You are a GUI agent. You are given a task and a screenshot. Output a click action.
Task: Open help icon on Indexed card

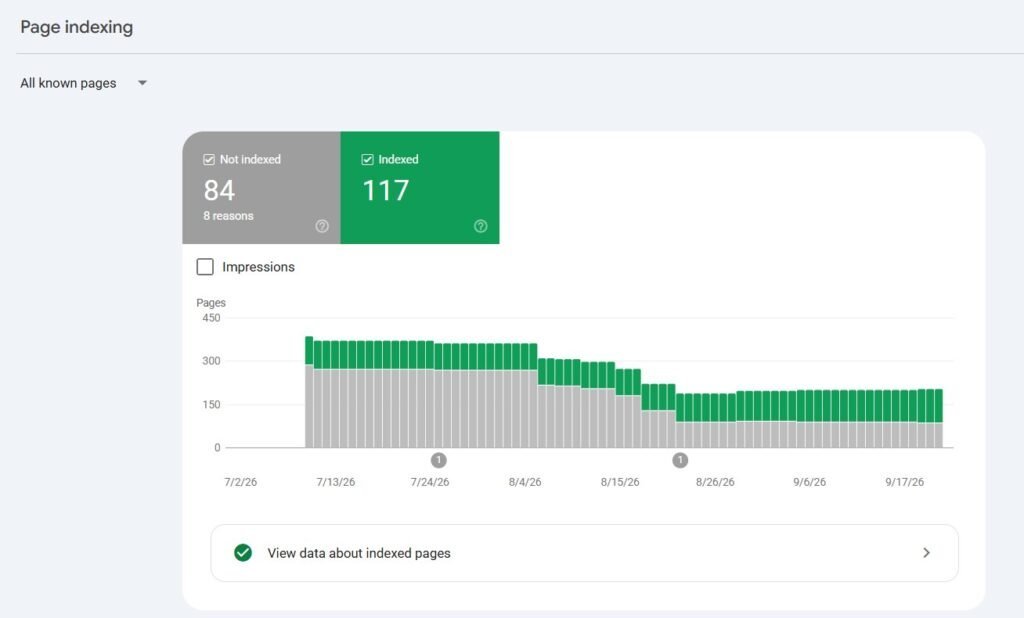pyautogui.click(x=481, y=226)
